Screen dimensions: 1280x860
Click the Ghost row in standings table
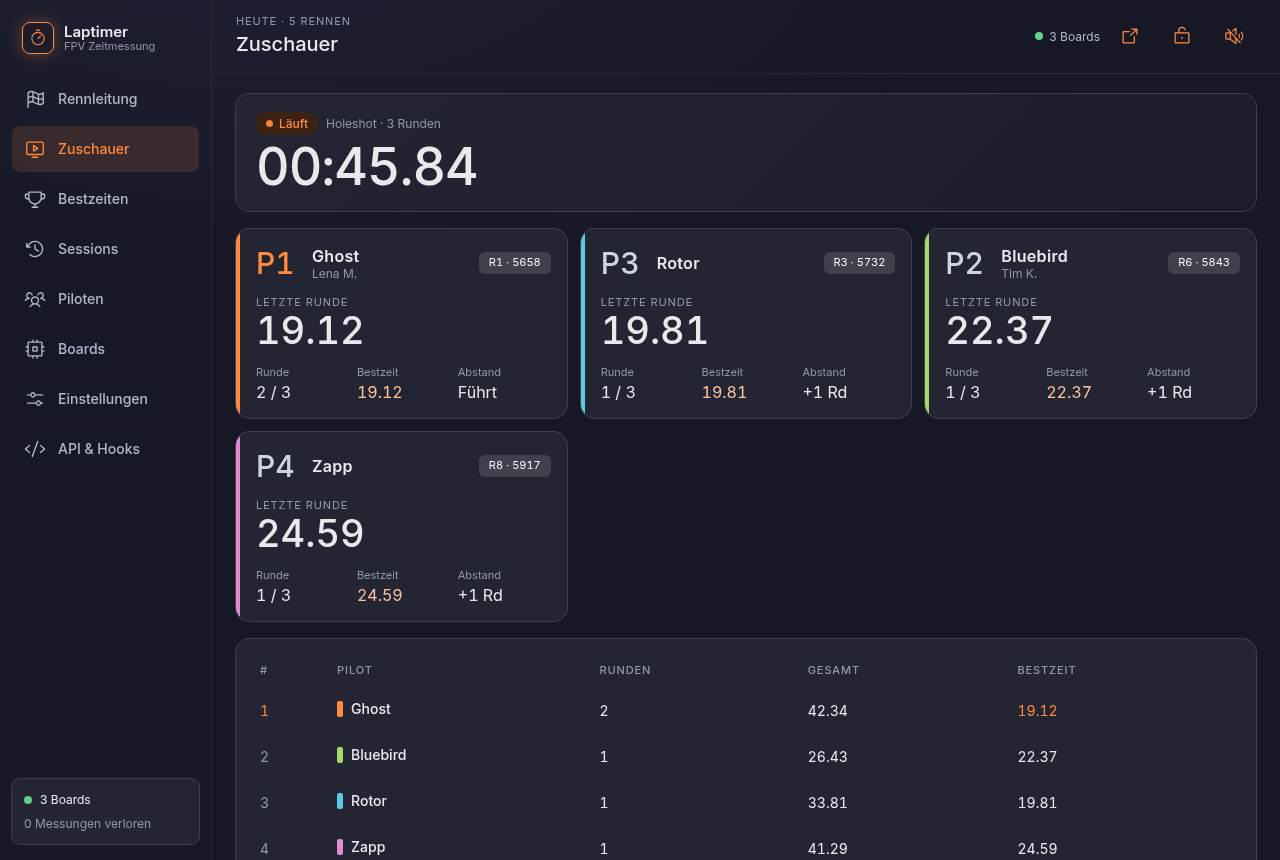coord(746,710)
